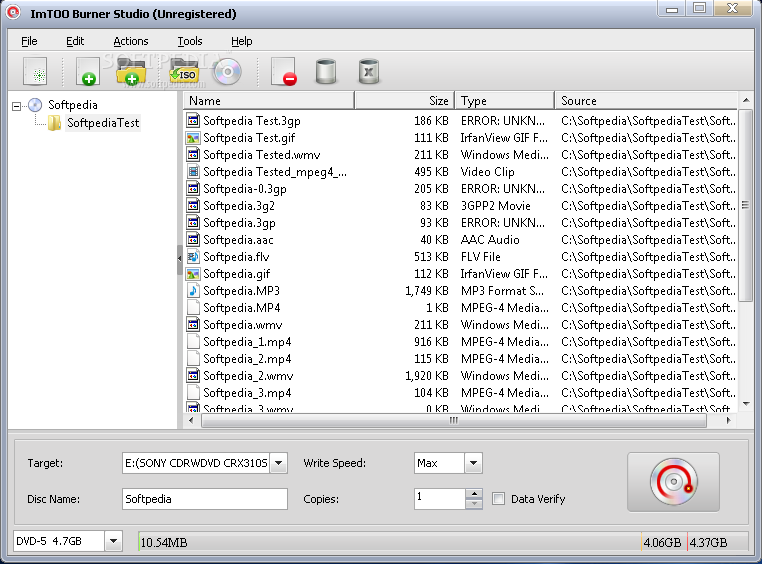Screen dimensions: 762x564
Task: Open the File menu
Action: (x=29, y=41)
